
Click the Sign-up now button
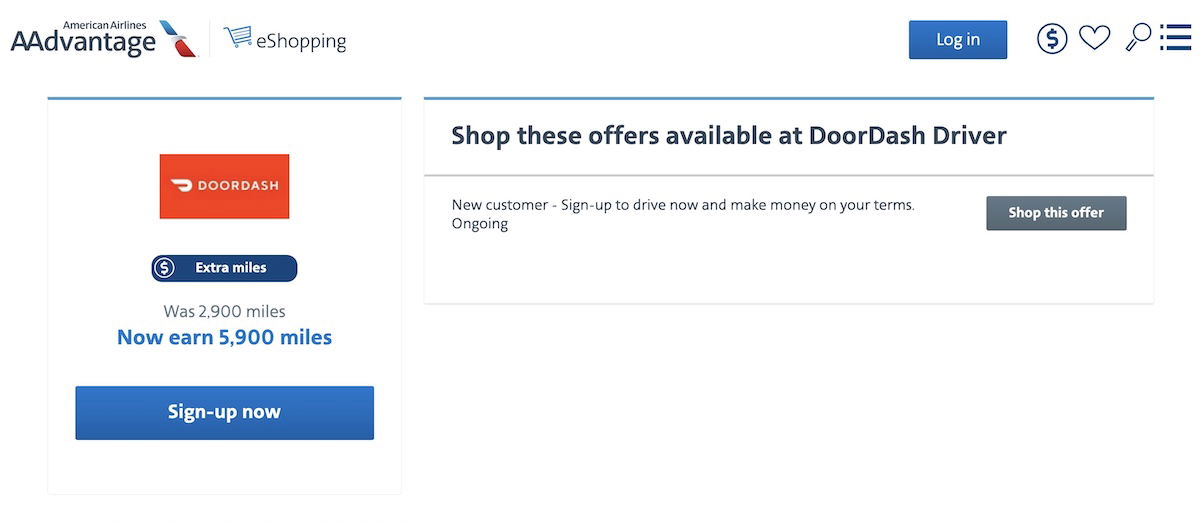tap(224, 413)
